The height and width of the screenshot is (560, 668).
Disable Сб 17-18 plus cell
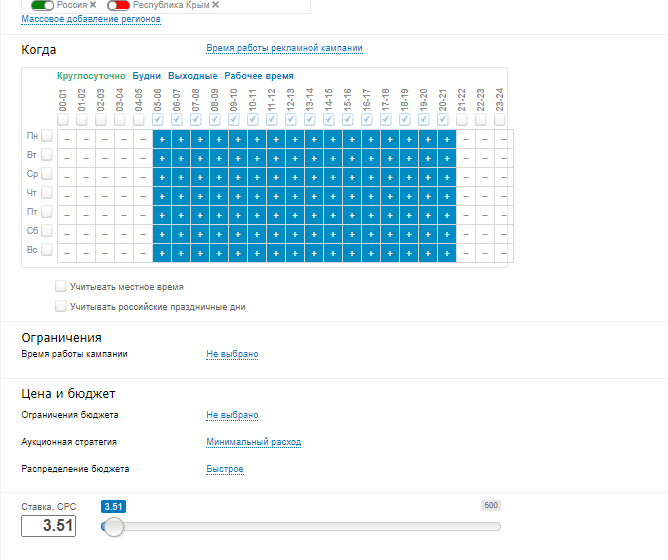coord(390,234)
